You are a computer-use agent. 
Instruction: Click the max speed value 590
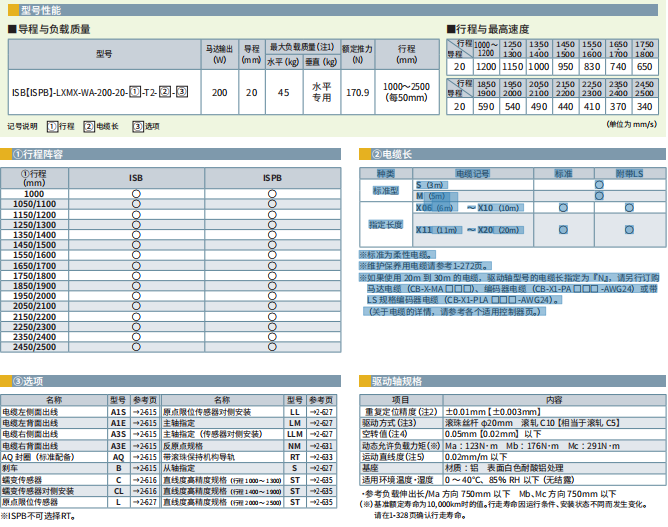(486, 107)
